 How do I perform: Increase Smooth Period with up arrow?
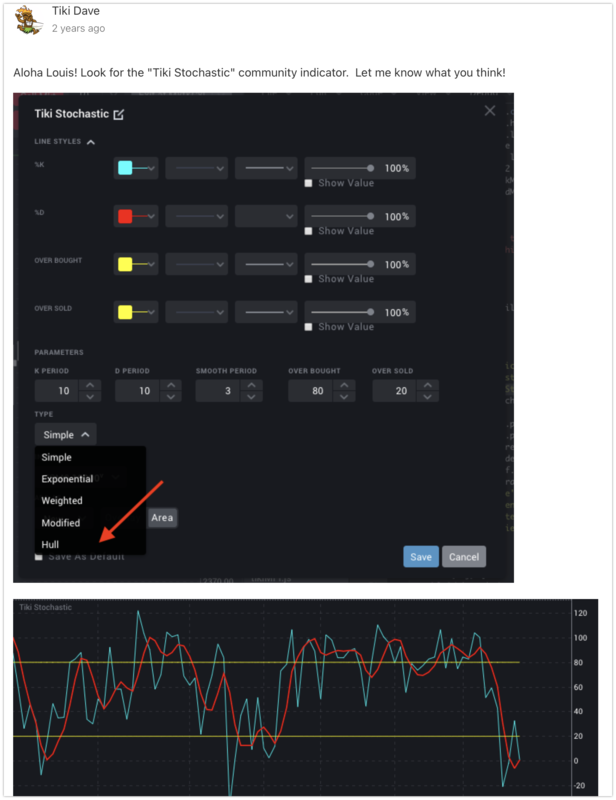(252, 385)
